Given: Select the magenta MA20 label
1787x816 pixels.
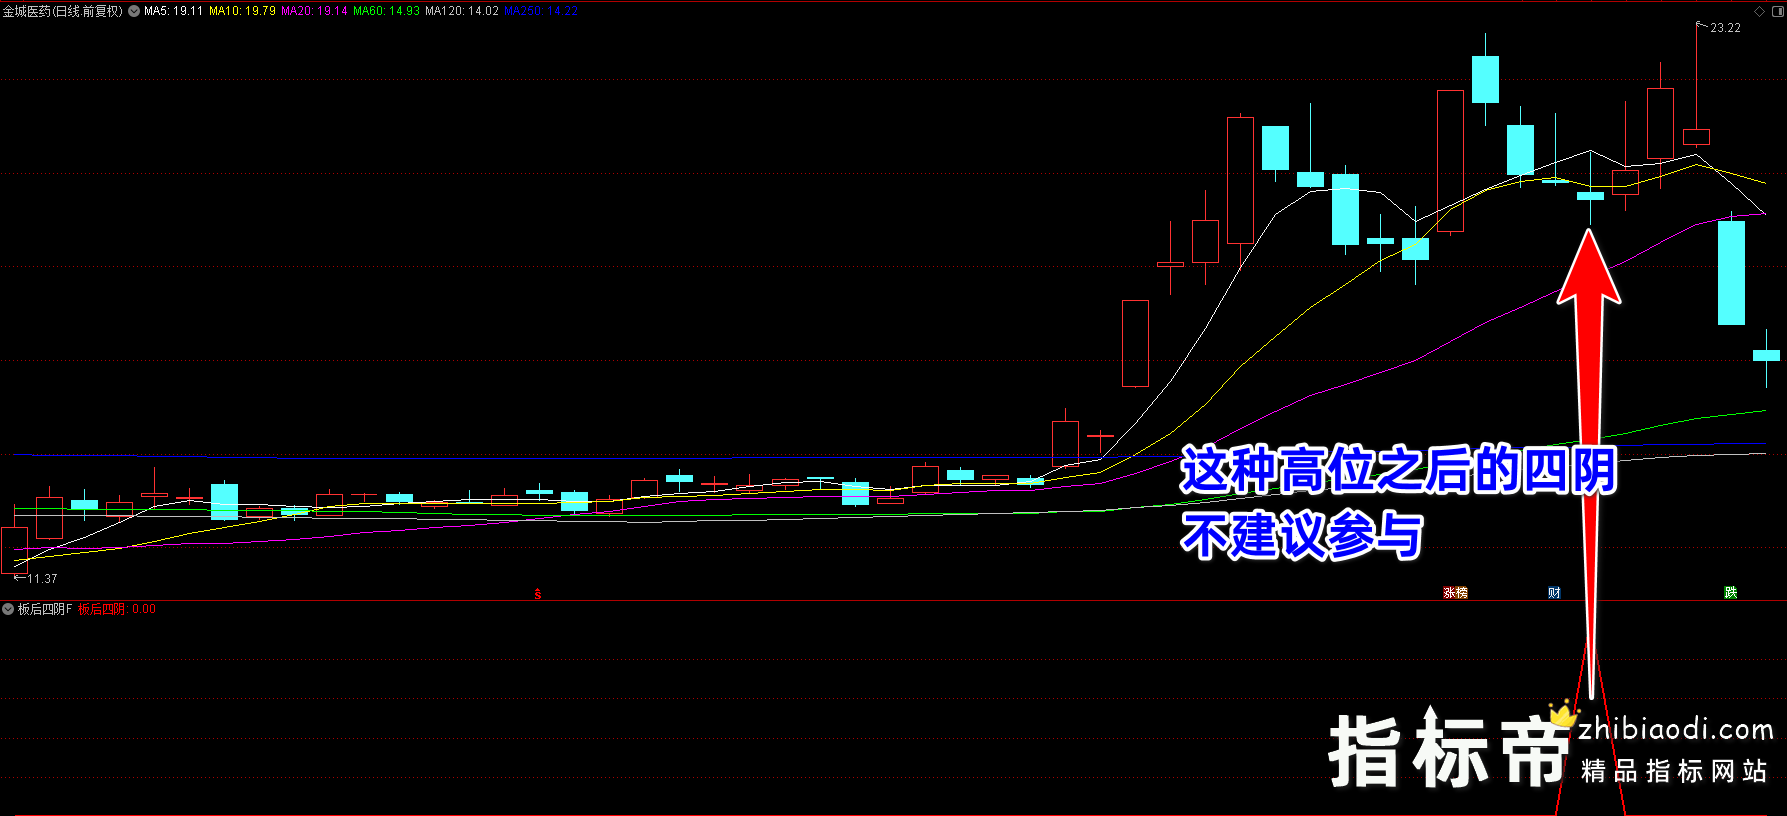Looking at the screenshot, I should pyautogui.click(x=314, y=11).
